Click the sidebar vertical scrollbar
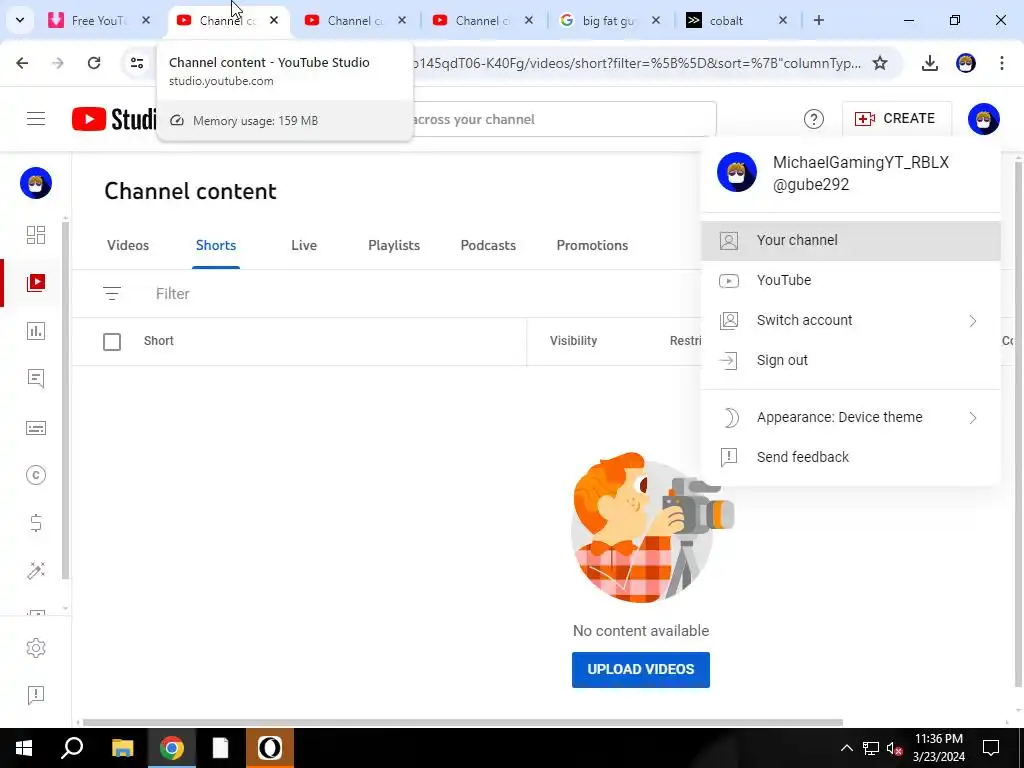Viewport: 1024px width, 768px height. point(65,400)
